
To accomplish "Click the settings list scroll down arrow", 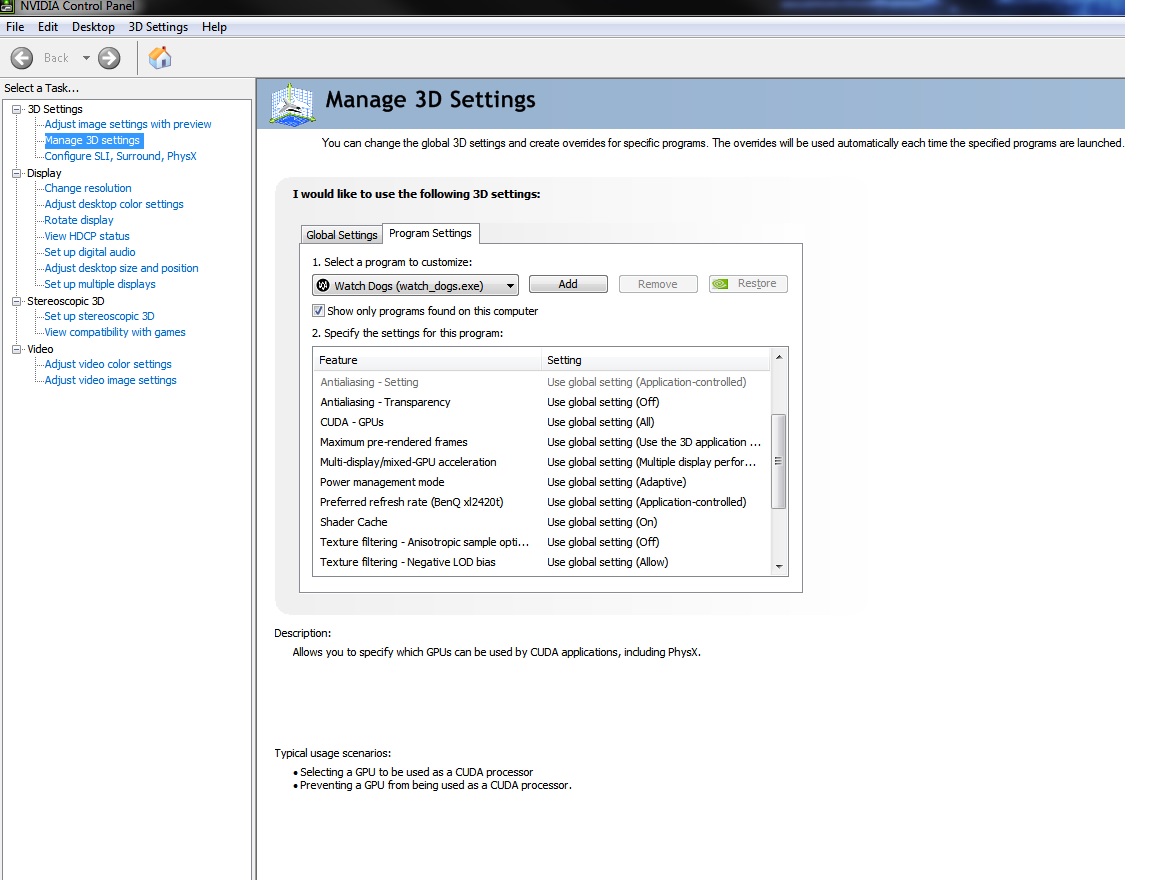I will [779, 566].
